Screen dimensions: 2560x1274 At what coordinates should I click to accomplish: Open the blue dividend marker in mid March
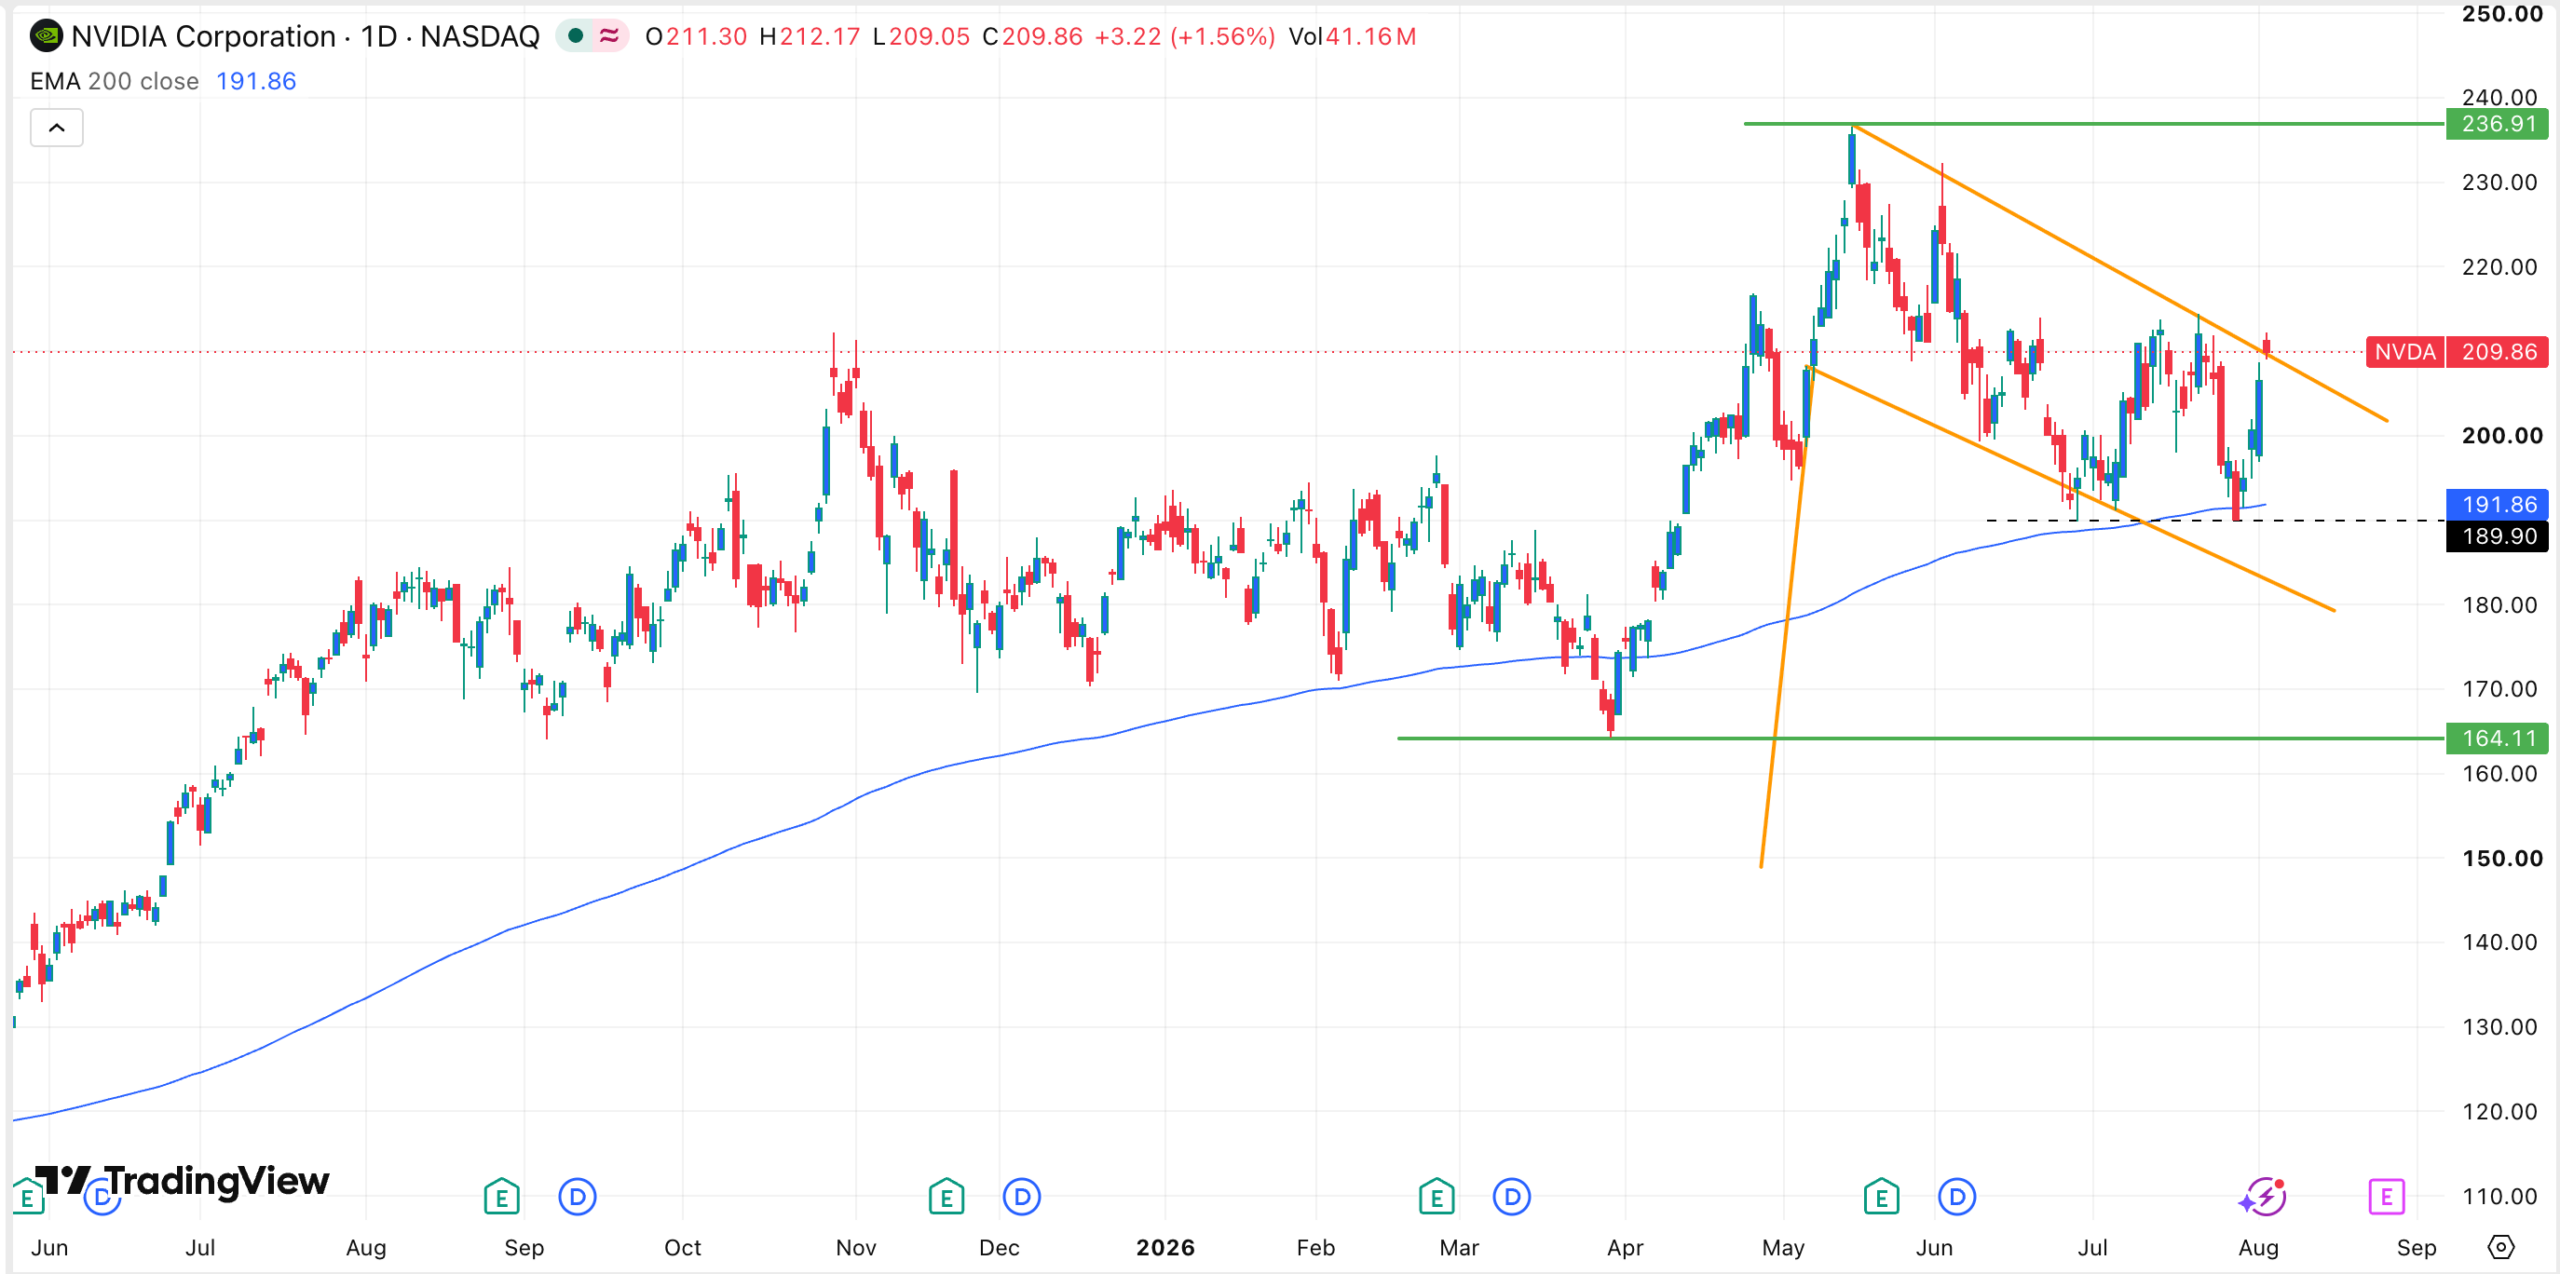click(x=1512, y=1196)
